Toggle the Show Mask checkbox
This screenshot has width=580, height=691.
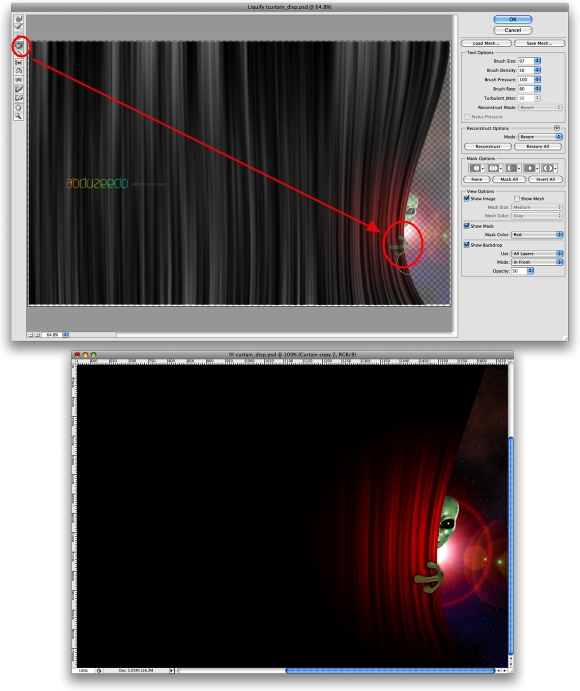pos(467,226)
